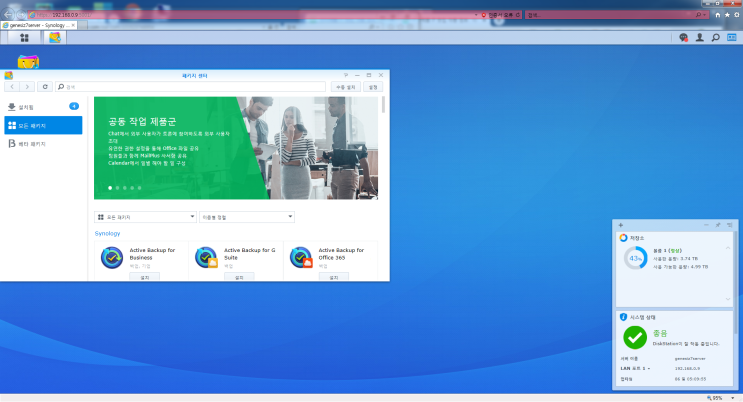
Task: Add a widget with the plus icon
Action: tap(621, 225)
